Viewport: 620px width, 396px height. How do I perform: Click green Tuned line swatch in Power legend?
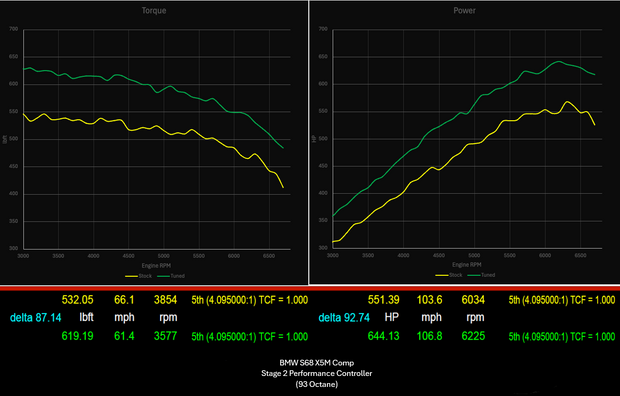click(474, 275)
